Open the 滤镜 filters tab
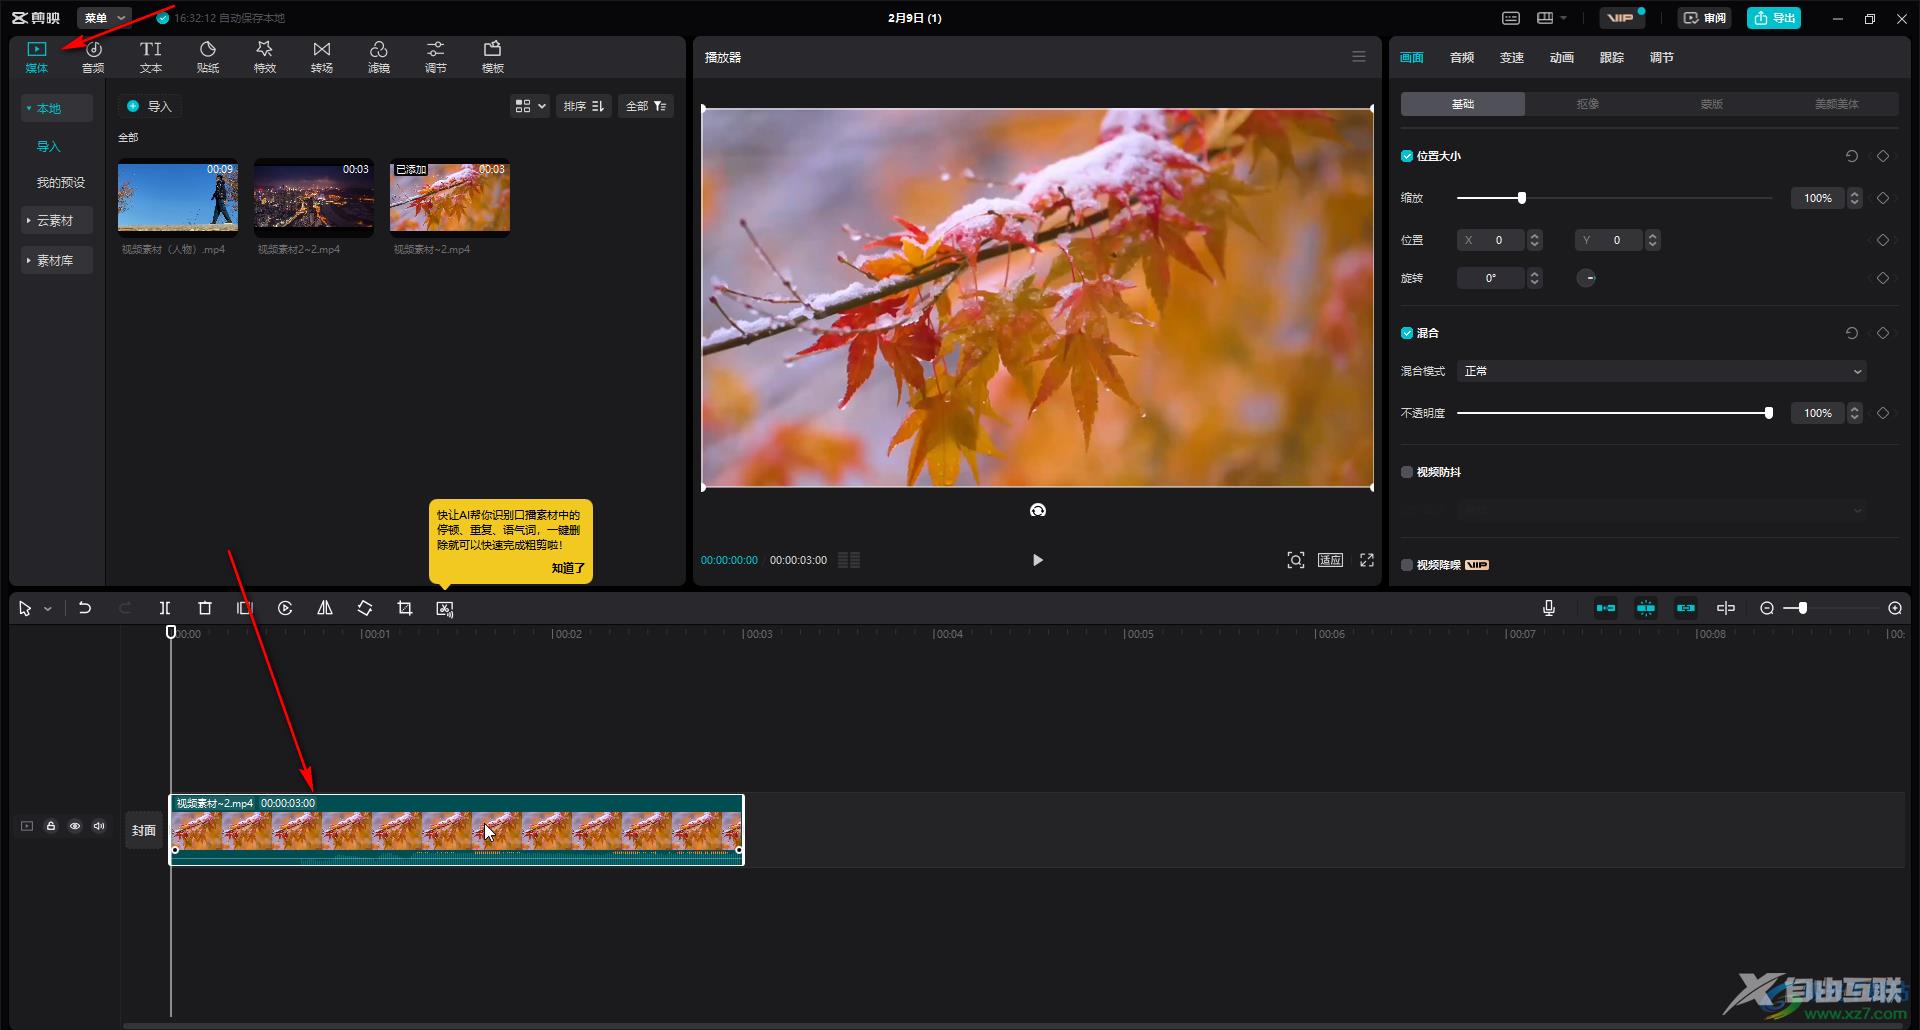The image size is (1920, 1030). click(x=378, y=57)
